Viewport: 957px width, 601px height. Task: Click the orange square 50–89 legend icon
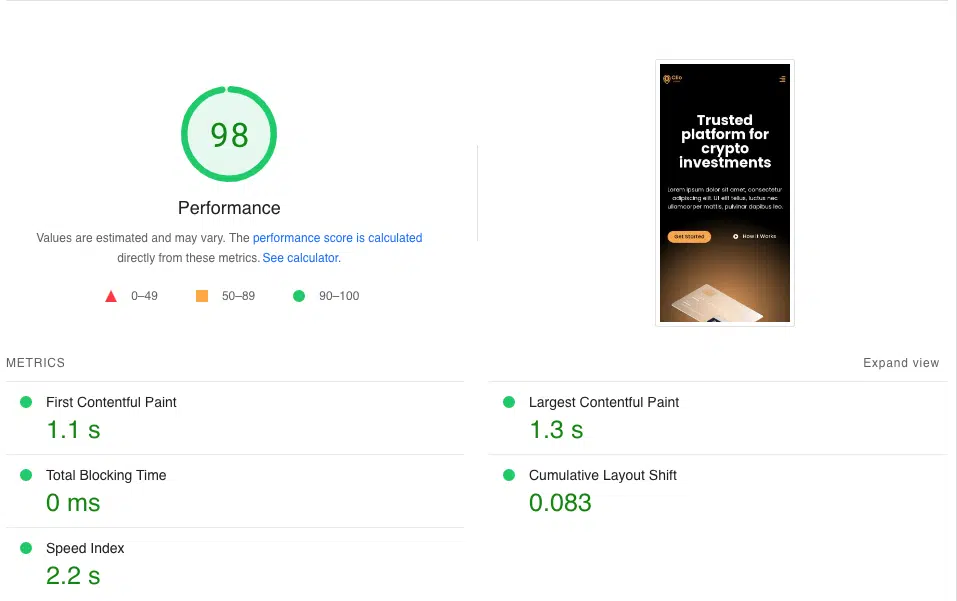(x=202, y=296)
